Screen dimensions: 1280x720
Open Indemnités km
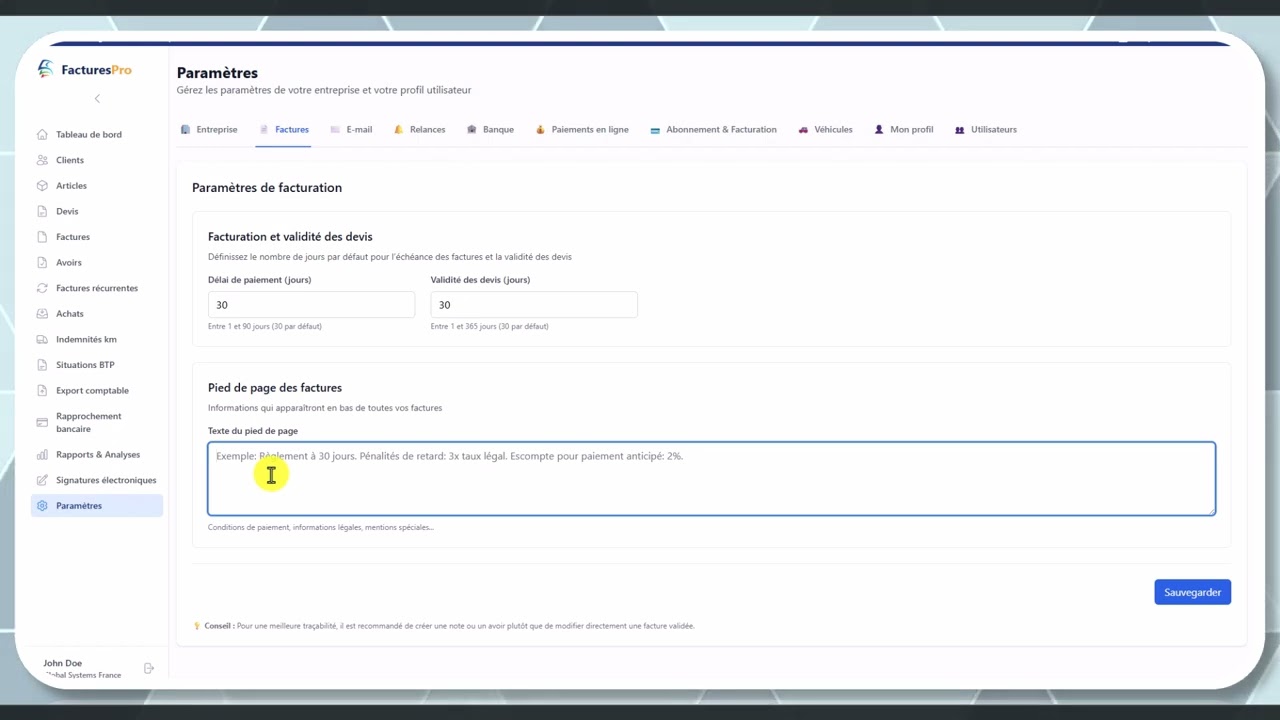(97, 339)
